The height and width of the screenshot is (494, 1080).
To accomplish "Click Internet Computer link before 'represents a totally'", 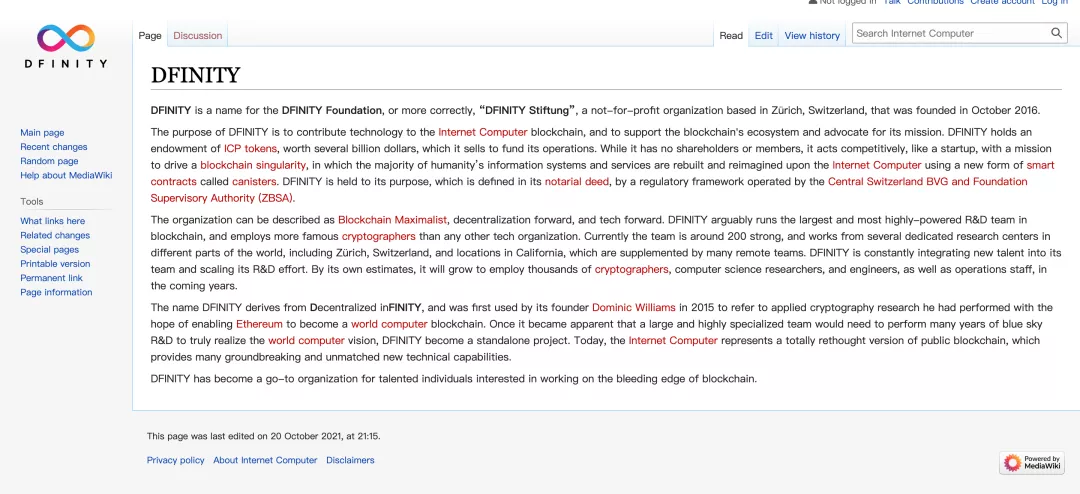I will 673,340.
